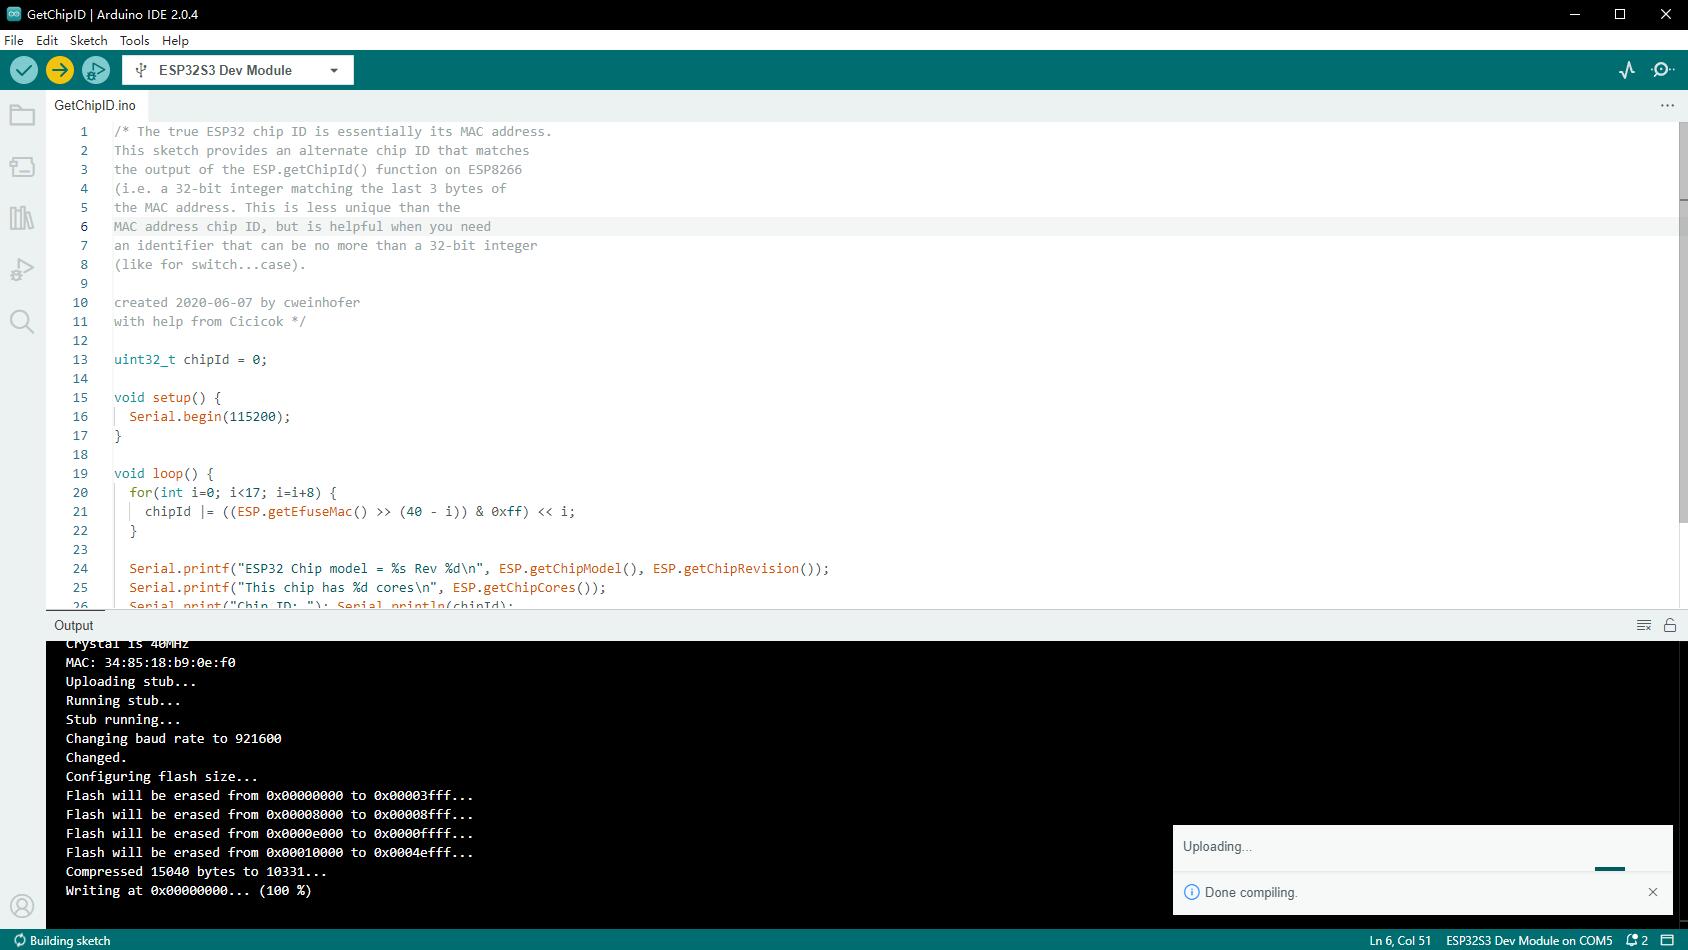The width and height of the screenshot is (1688, 950).
Task: Open the Library Manager sidebar icon
Action: click(x=22, y=218)
